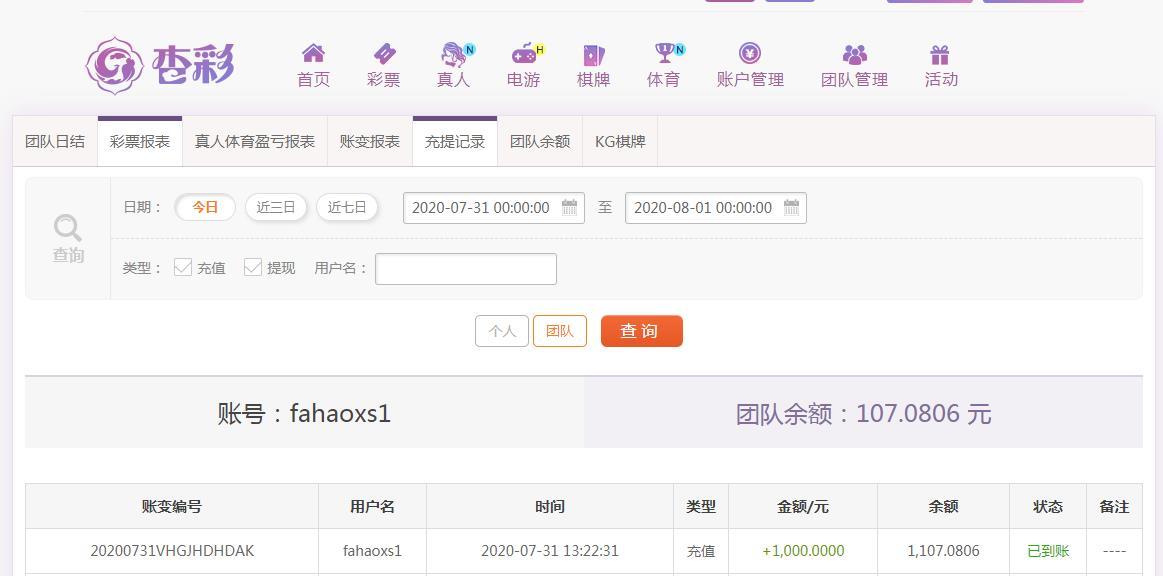Click the amount +1,000.0000
This screenshot has width=1163, height=576.
803,551
